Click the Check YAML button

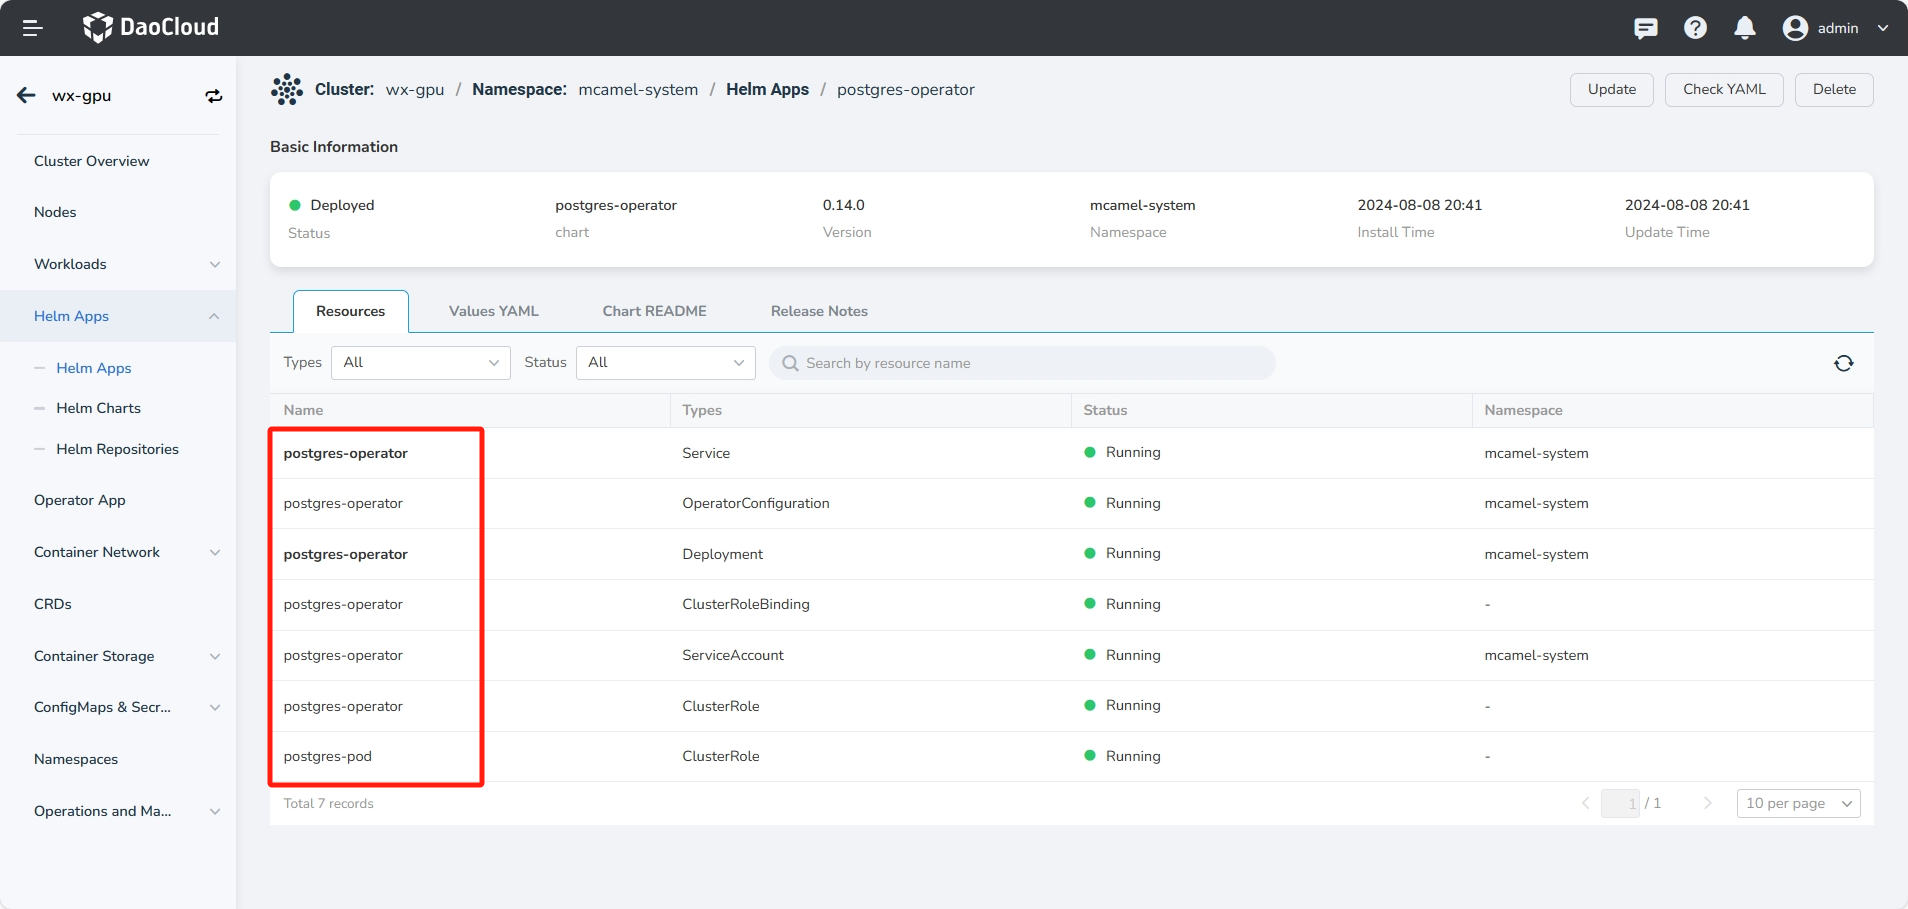[1723, 89]
